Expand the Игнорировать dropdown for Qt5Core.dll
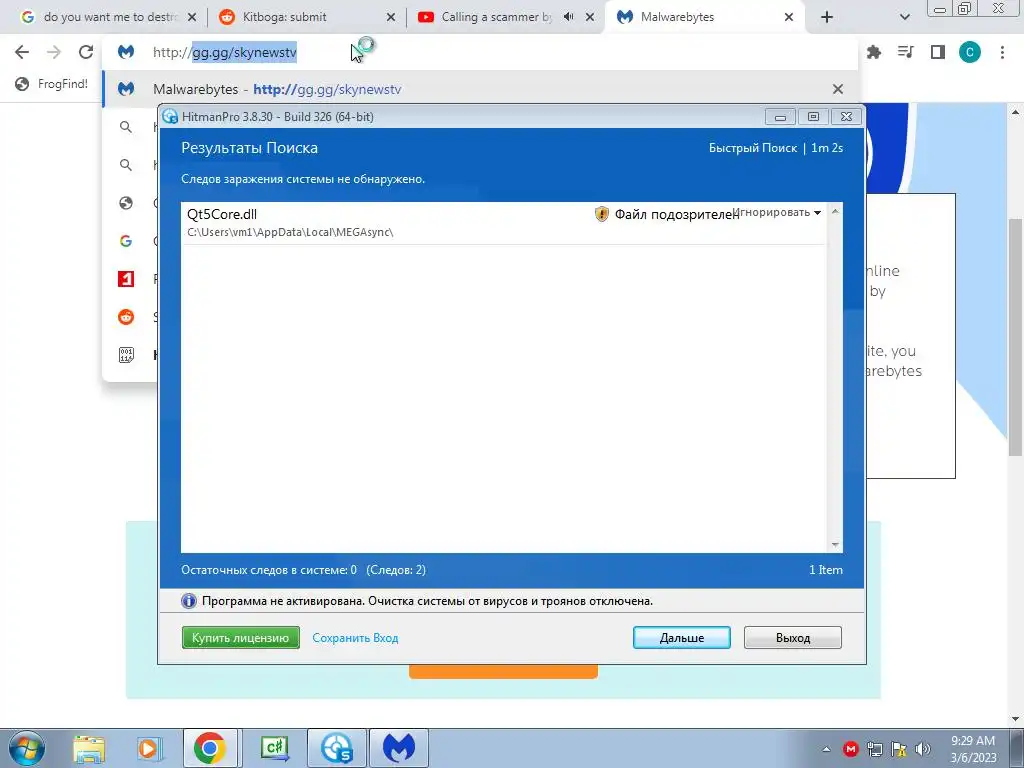This screenshot has width=1024, height=768. click(x=777, y=212)
